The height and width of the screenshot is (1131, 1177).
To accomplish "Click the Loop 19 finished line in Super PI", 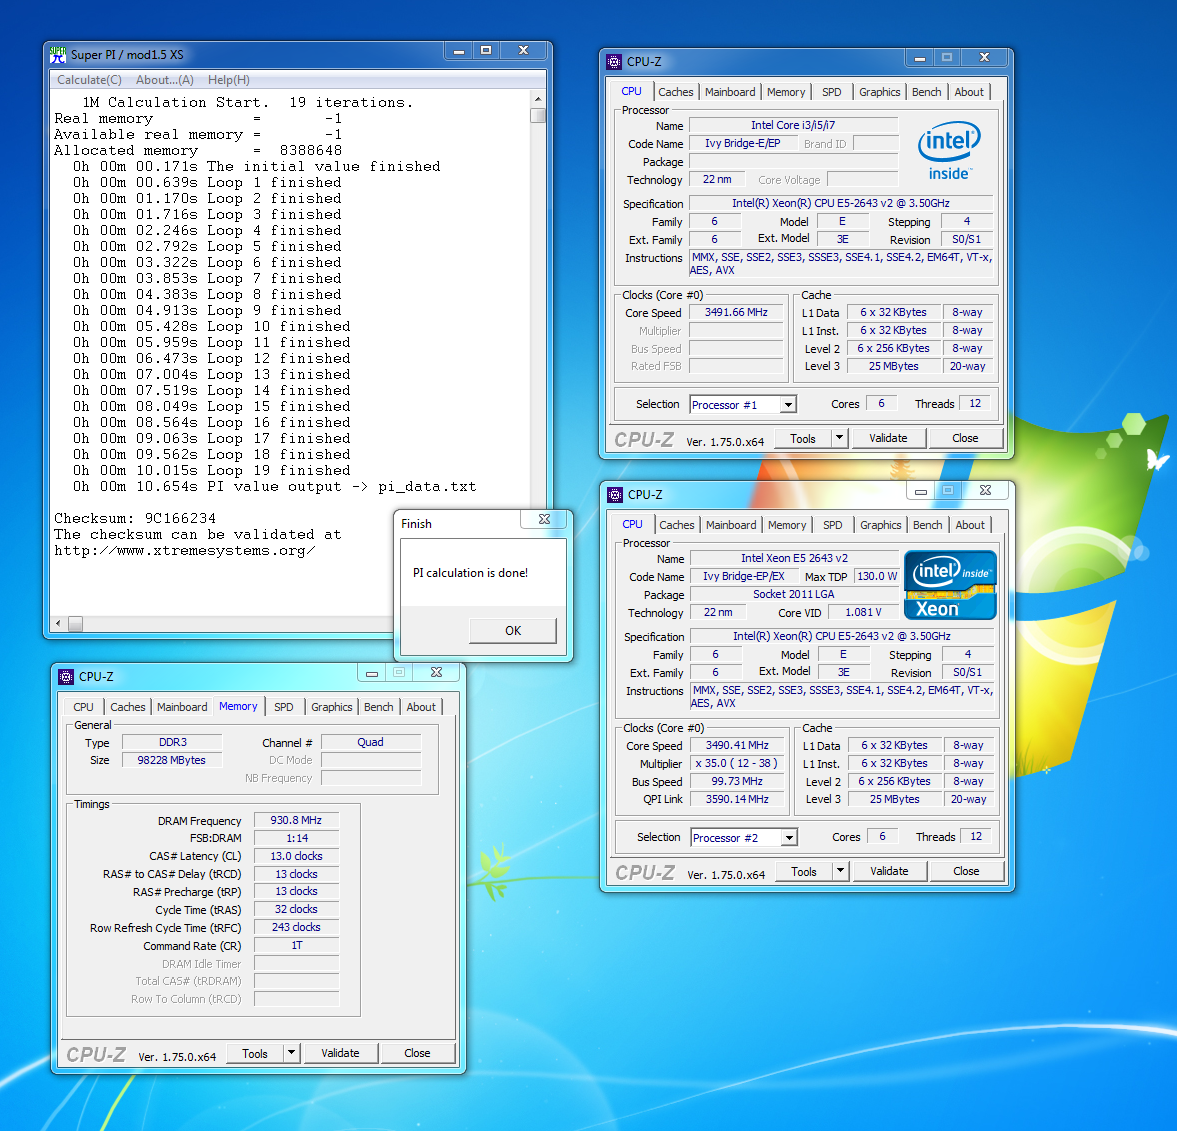I will pos(212,470).
